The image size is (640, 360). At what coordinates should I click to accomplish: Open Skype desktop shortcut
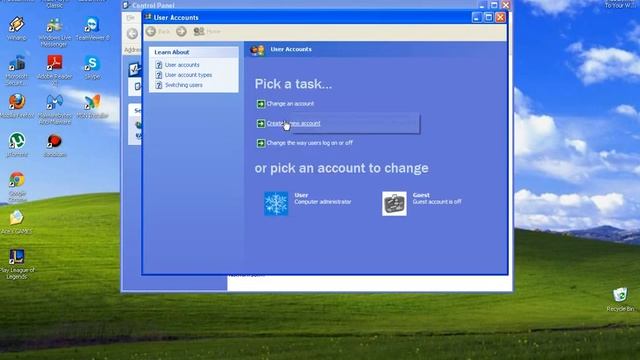pos(92,67)
